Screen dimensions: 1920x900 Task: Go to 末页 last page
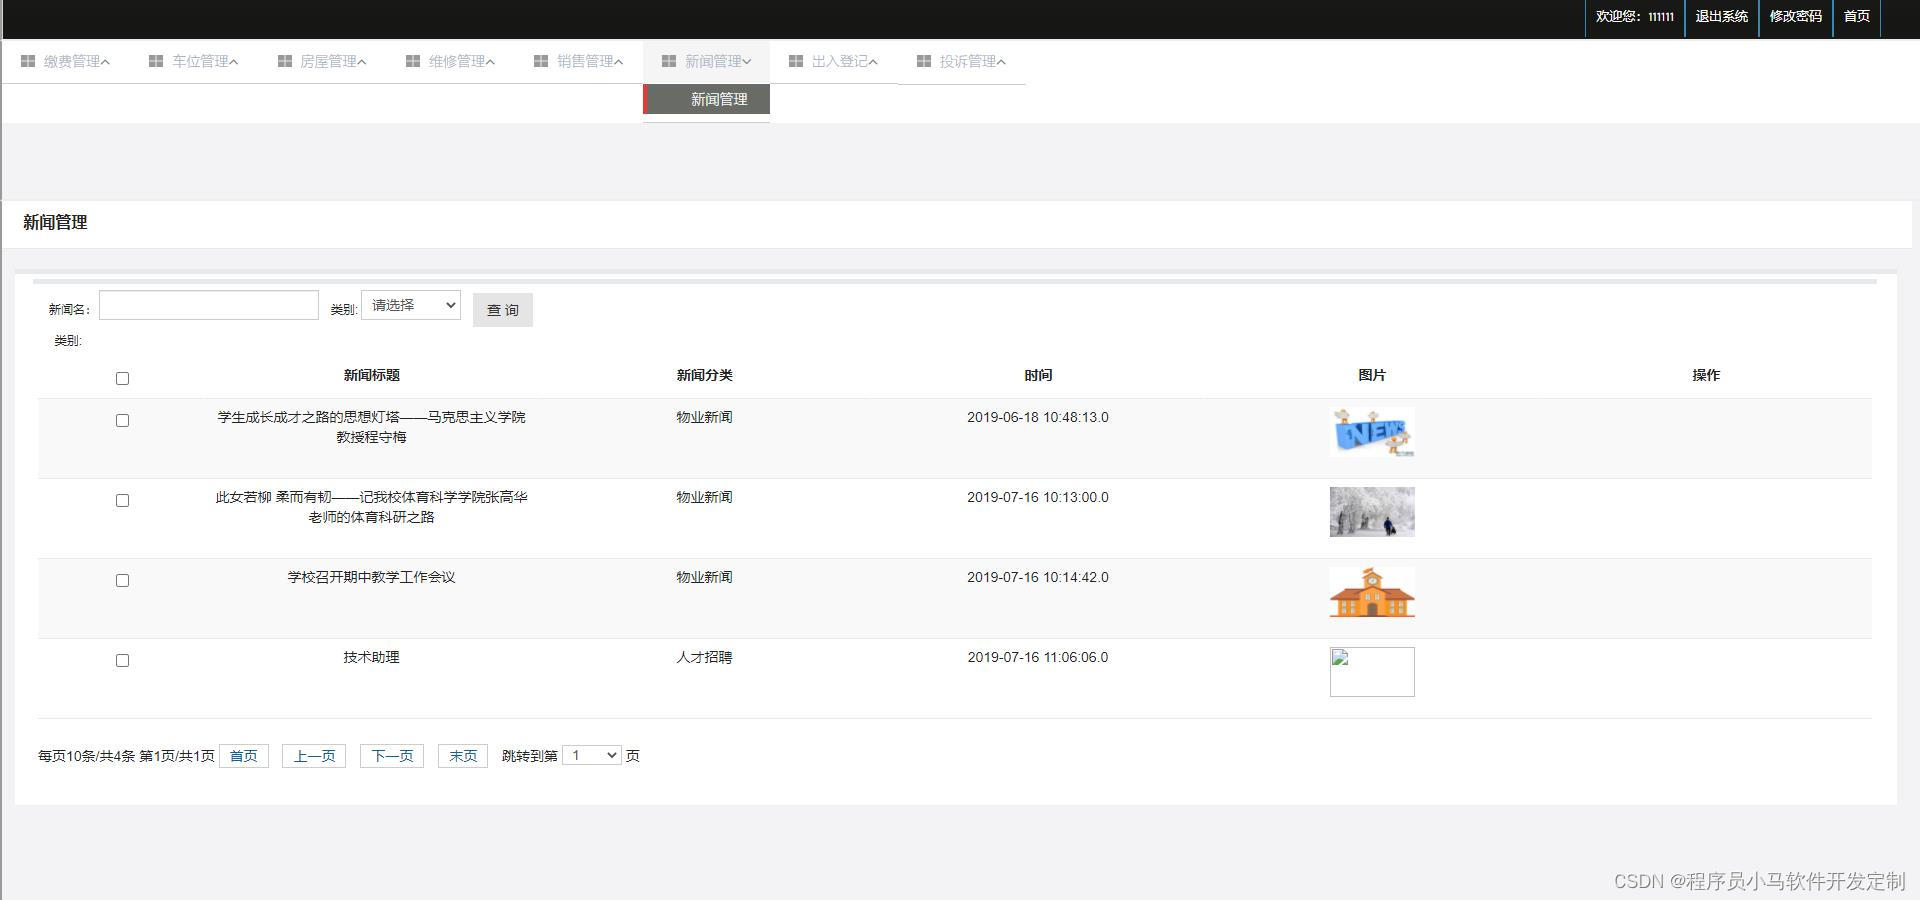point(462,756)
